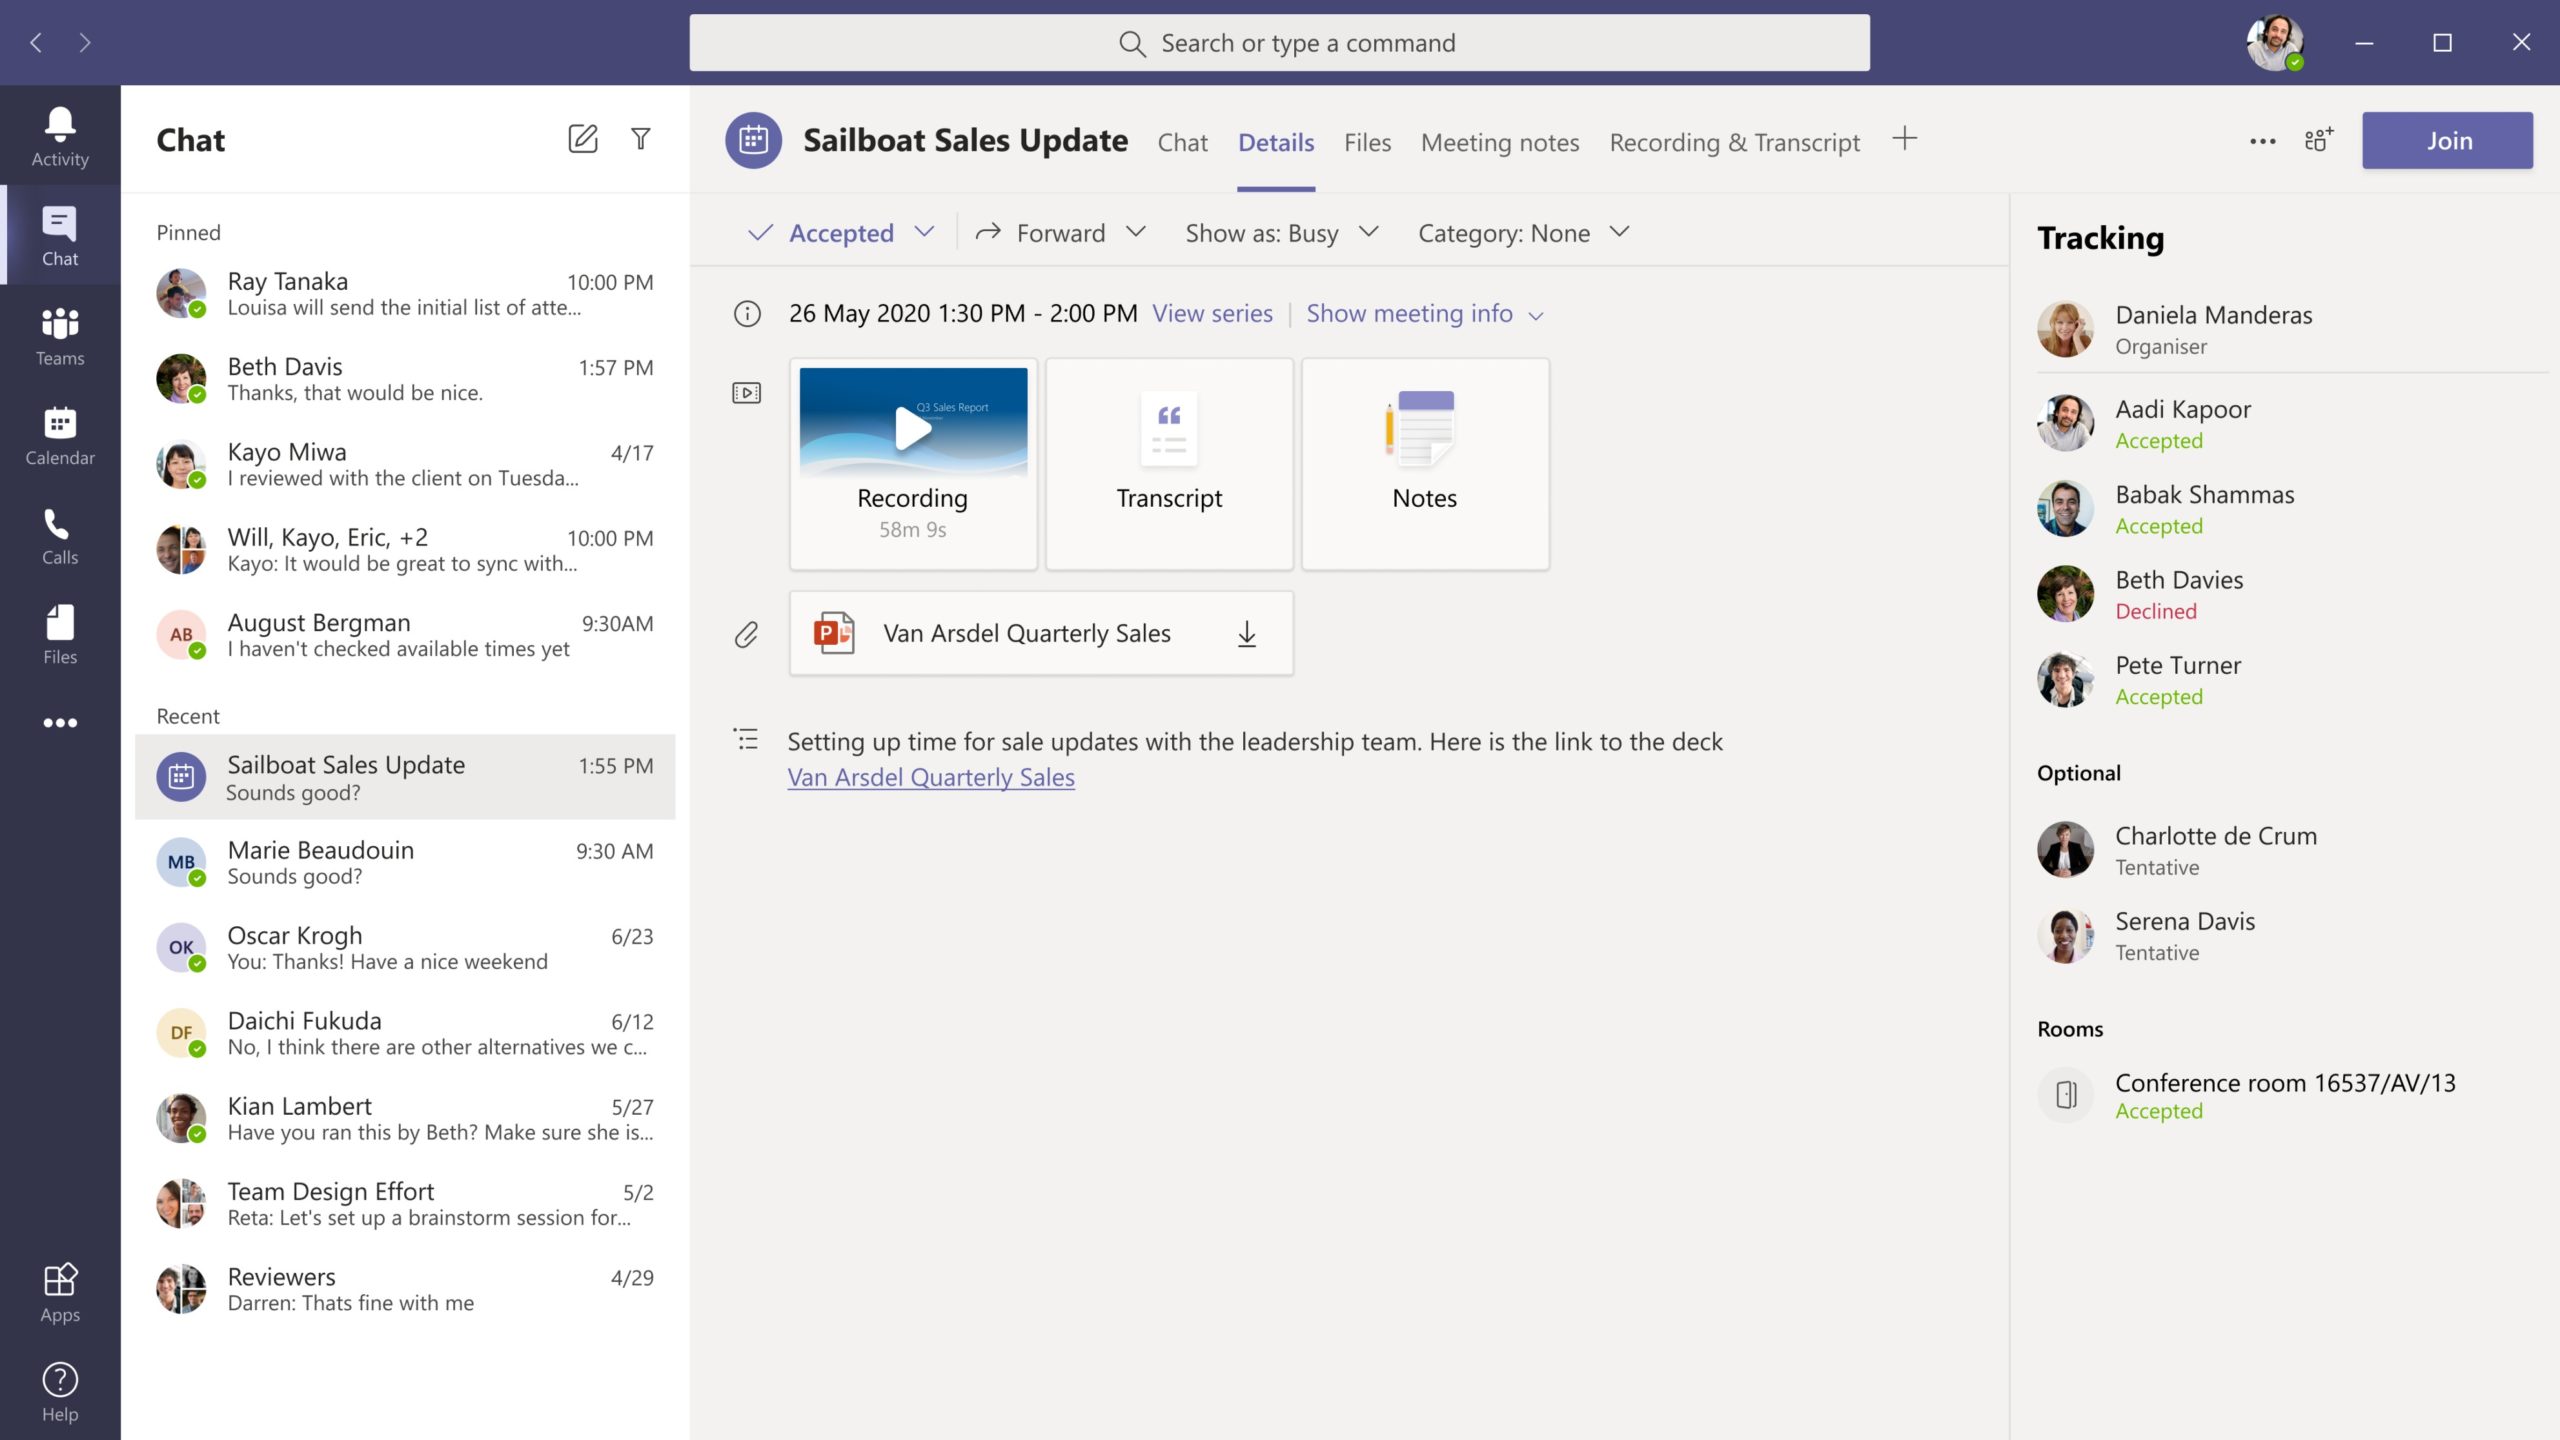2560x1440 pixels.
Task: Open Van Arsdel Quarterly Sales link
Action: tap(930, 775)
